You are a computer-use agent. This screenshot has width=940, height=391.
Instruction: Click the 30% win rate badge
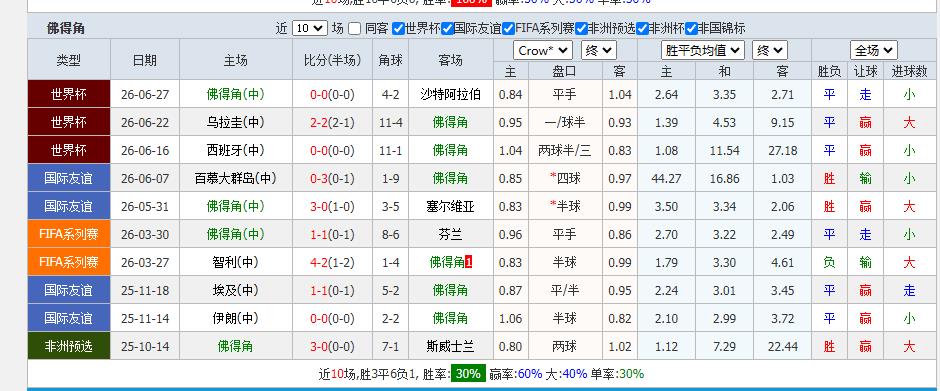[468, 374]
